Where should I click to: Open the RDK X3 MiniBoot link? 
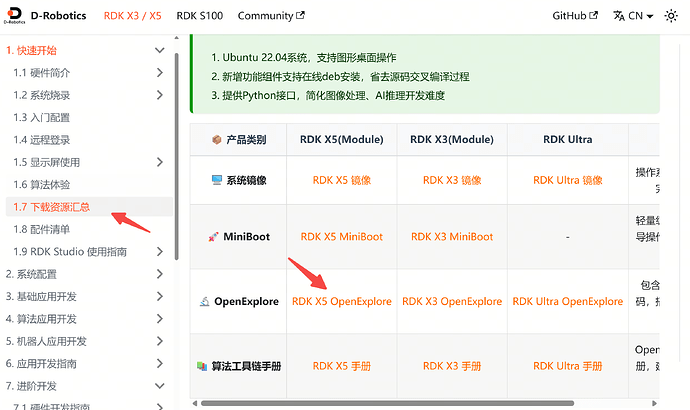pyautogui.click(x=452, y=237)
